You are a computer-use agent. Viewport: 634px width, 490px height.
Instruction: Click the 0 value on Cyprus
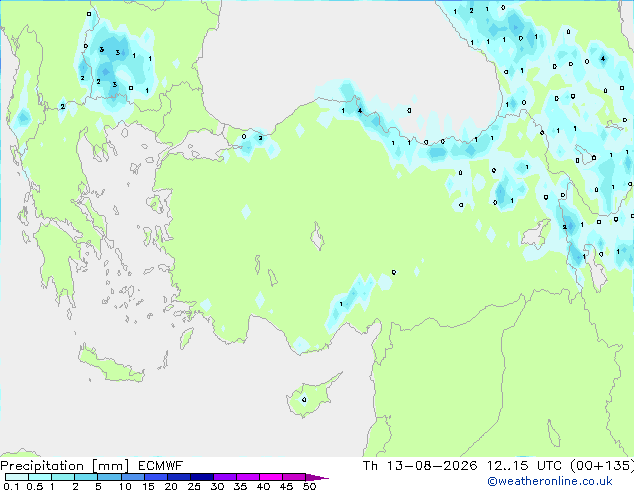[x=304, y=400]
